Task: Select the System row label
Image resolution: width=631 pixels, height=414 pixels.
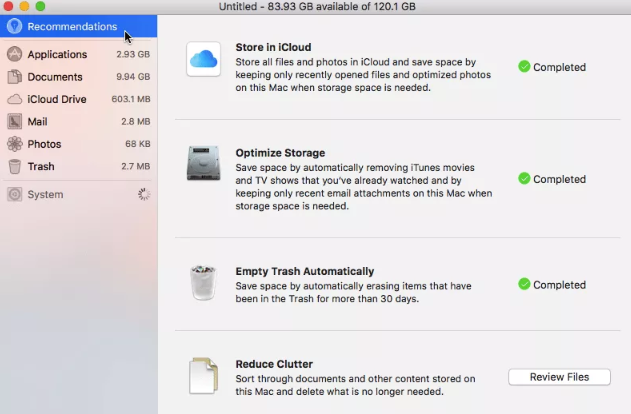Action: pyautogui.click(x=45, y=194)
